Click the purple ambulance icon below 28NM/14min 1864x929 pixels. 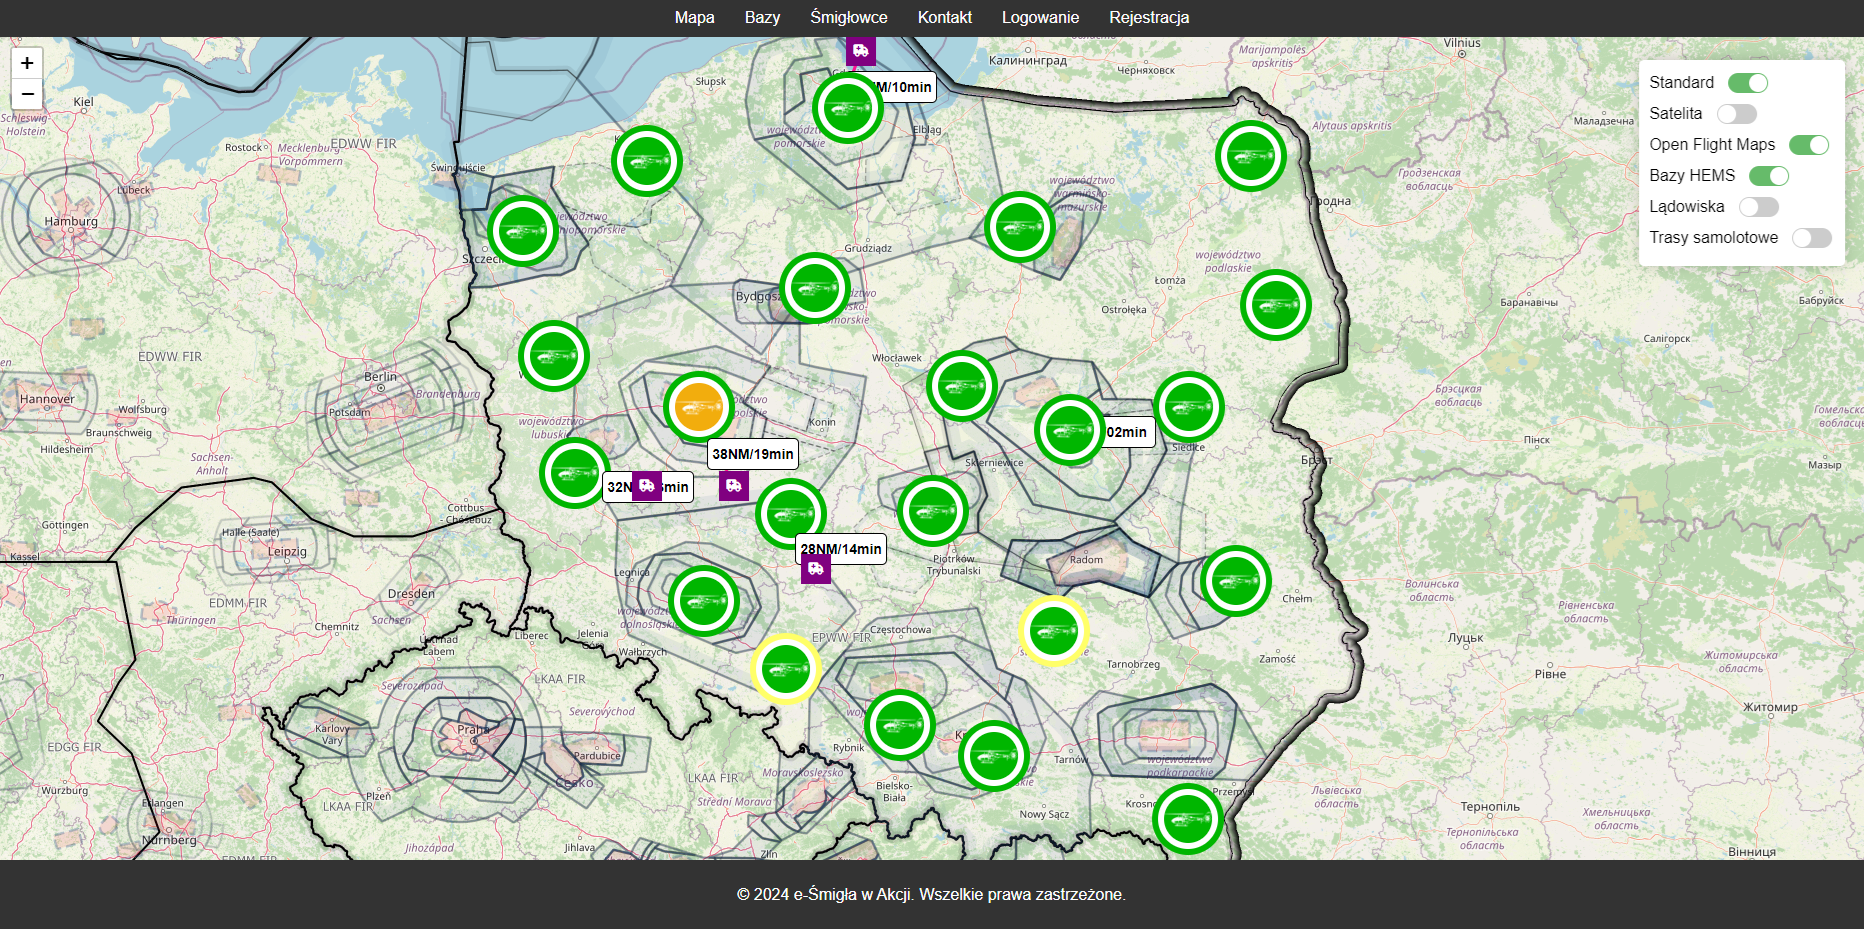click(816, 569)
